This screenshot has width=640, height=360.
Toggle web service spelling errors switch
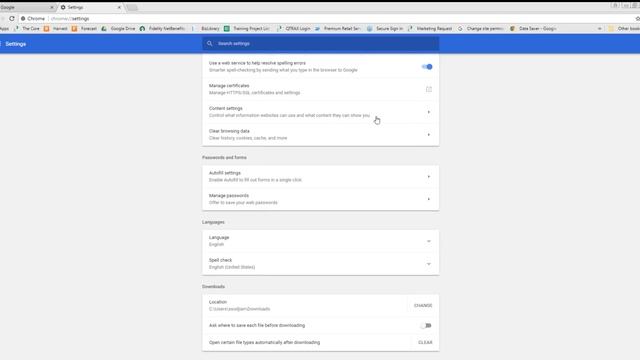[427, 67]
